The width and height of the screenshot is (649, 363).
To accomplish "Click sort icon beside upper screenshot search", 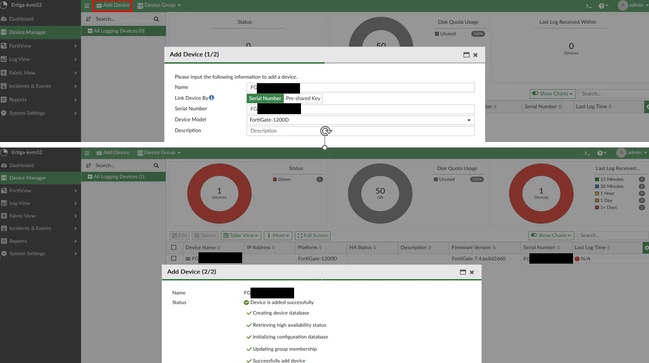I will (x=88, y=19).
